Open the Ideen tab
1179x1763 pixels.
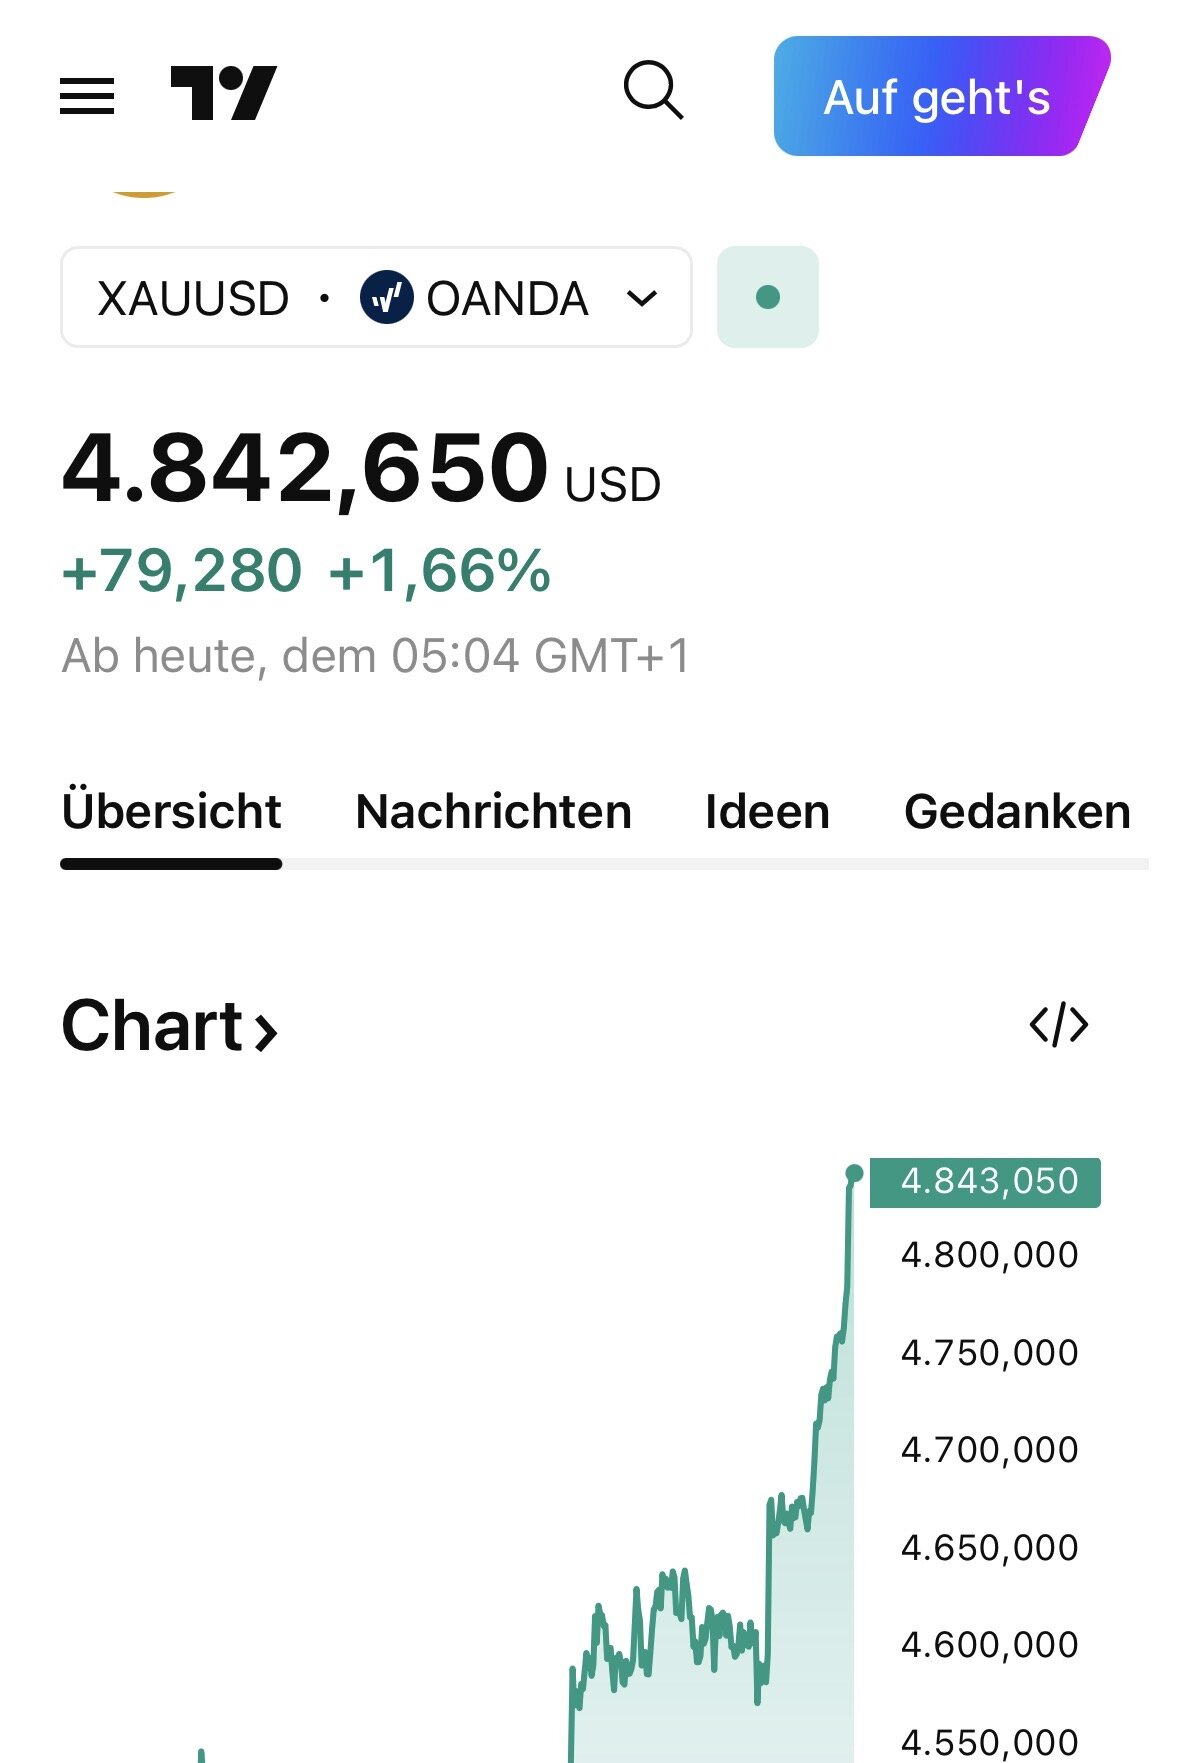767,811
